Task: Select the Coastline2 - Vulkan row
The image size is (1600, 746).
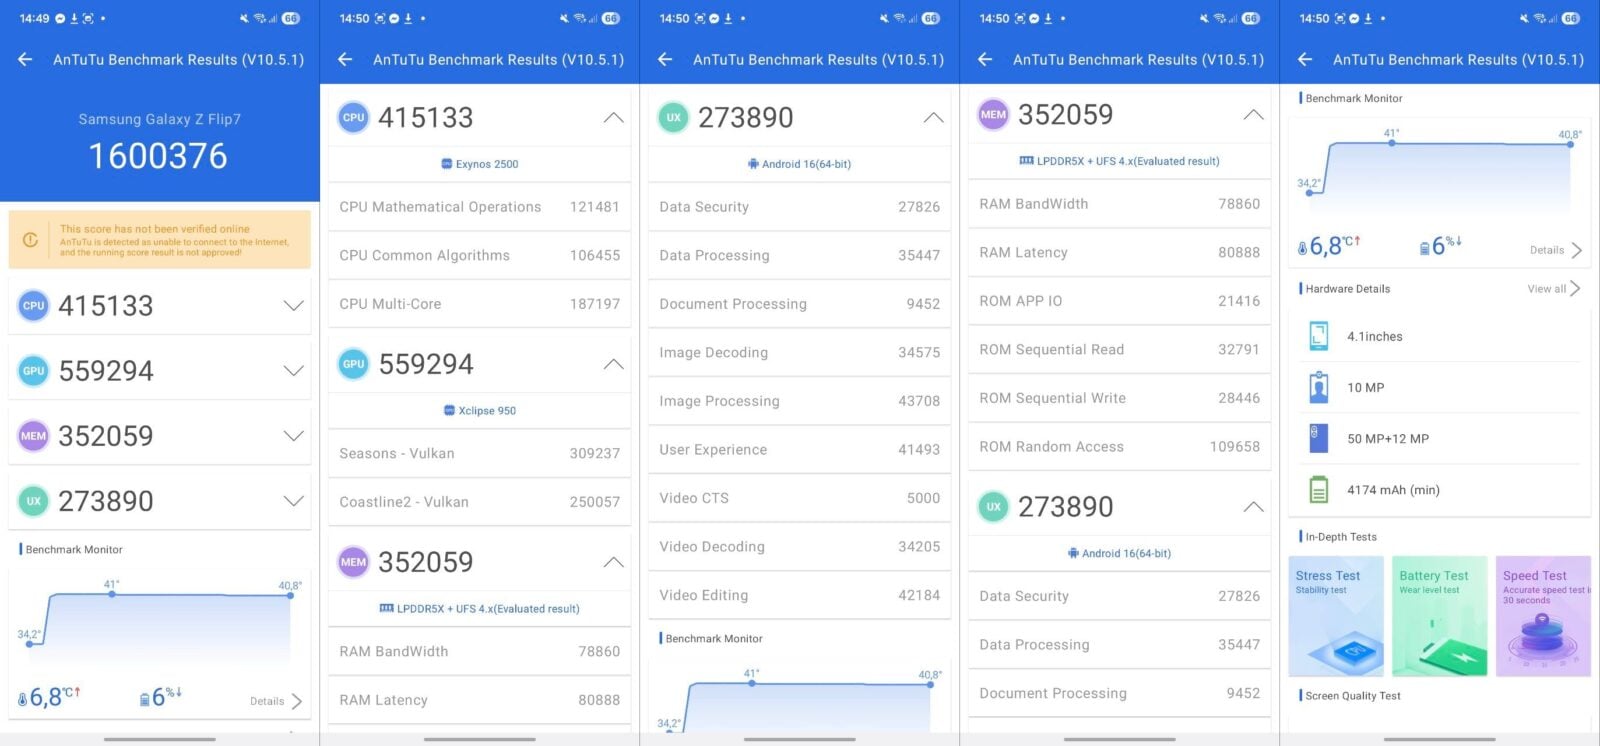Action: coord(480,502)
